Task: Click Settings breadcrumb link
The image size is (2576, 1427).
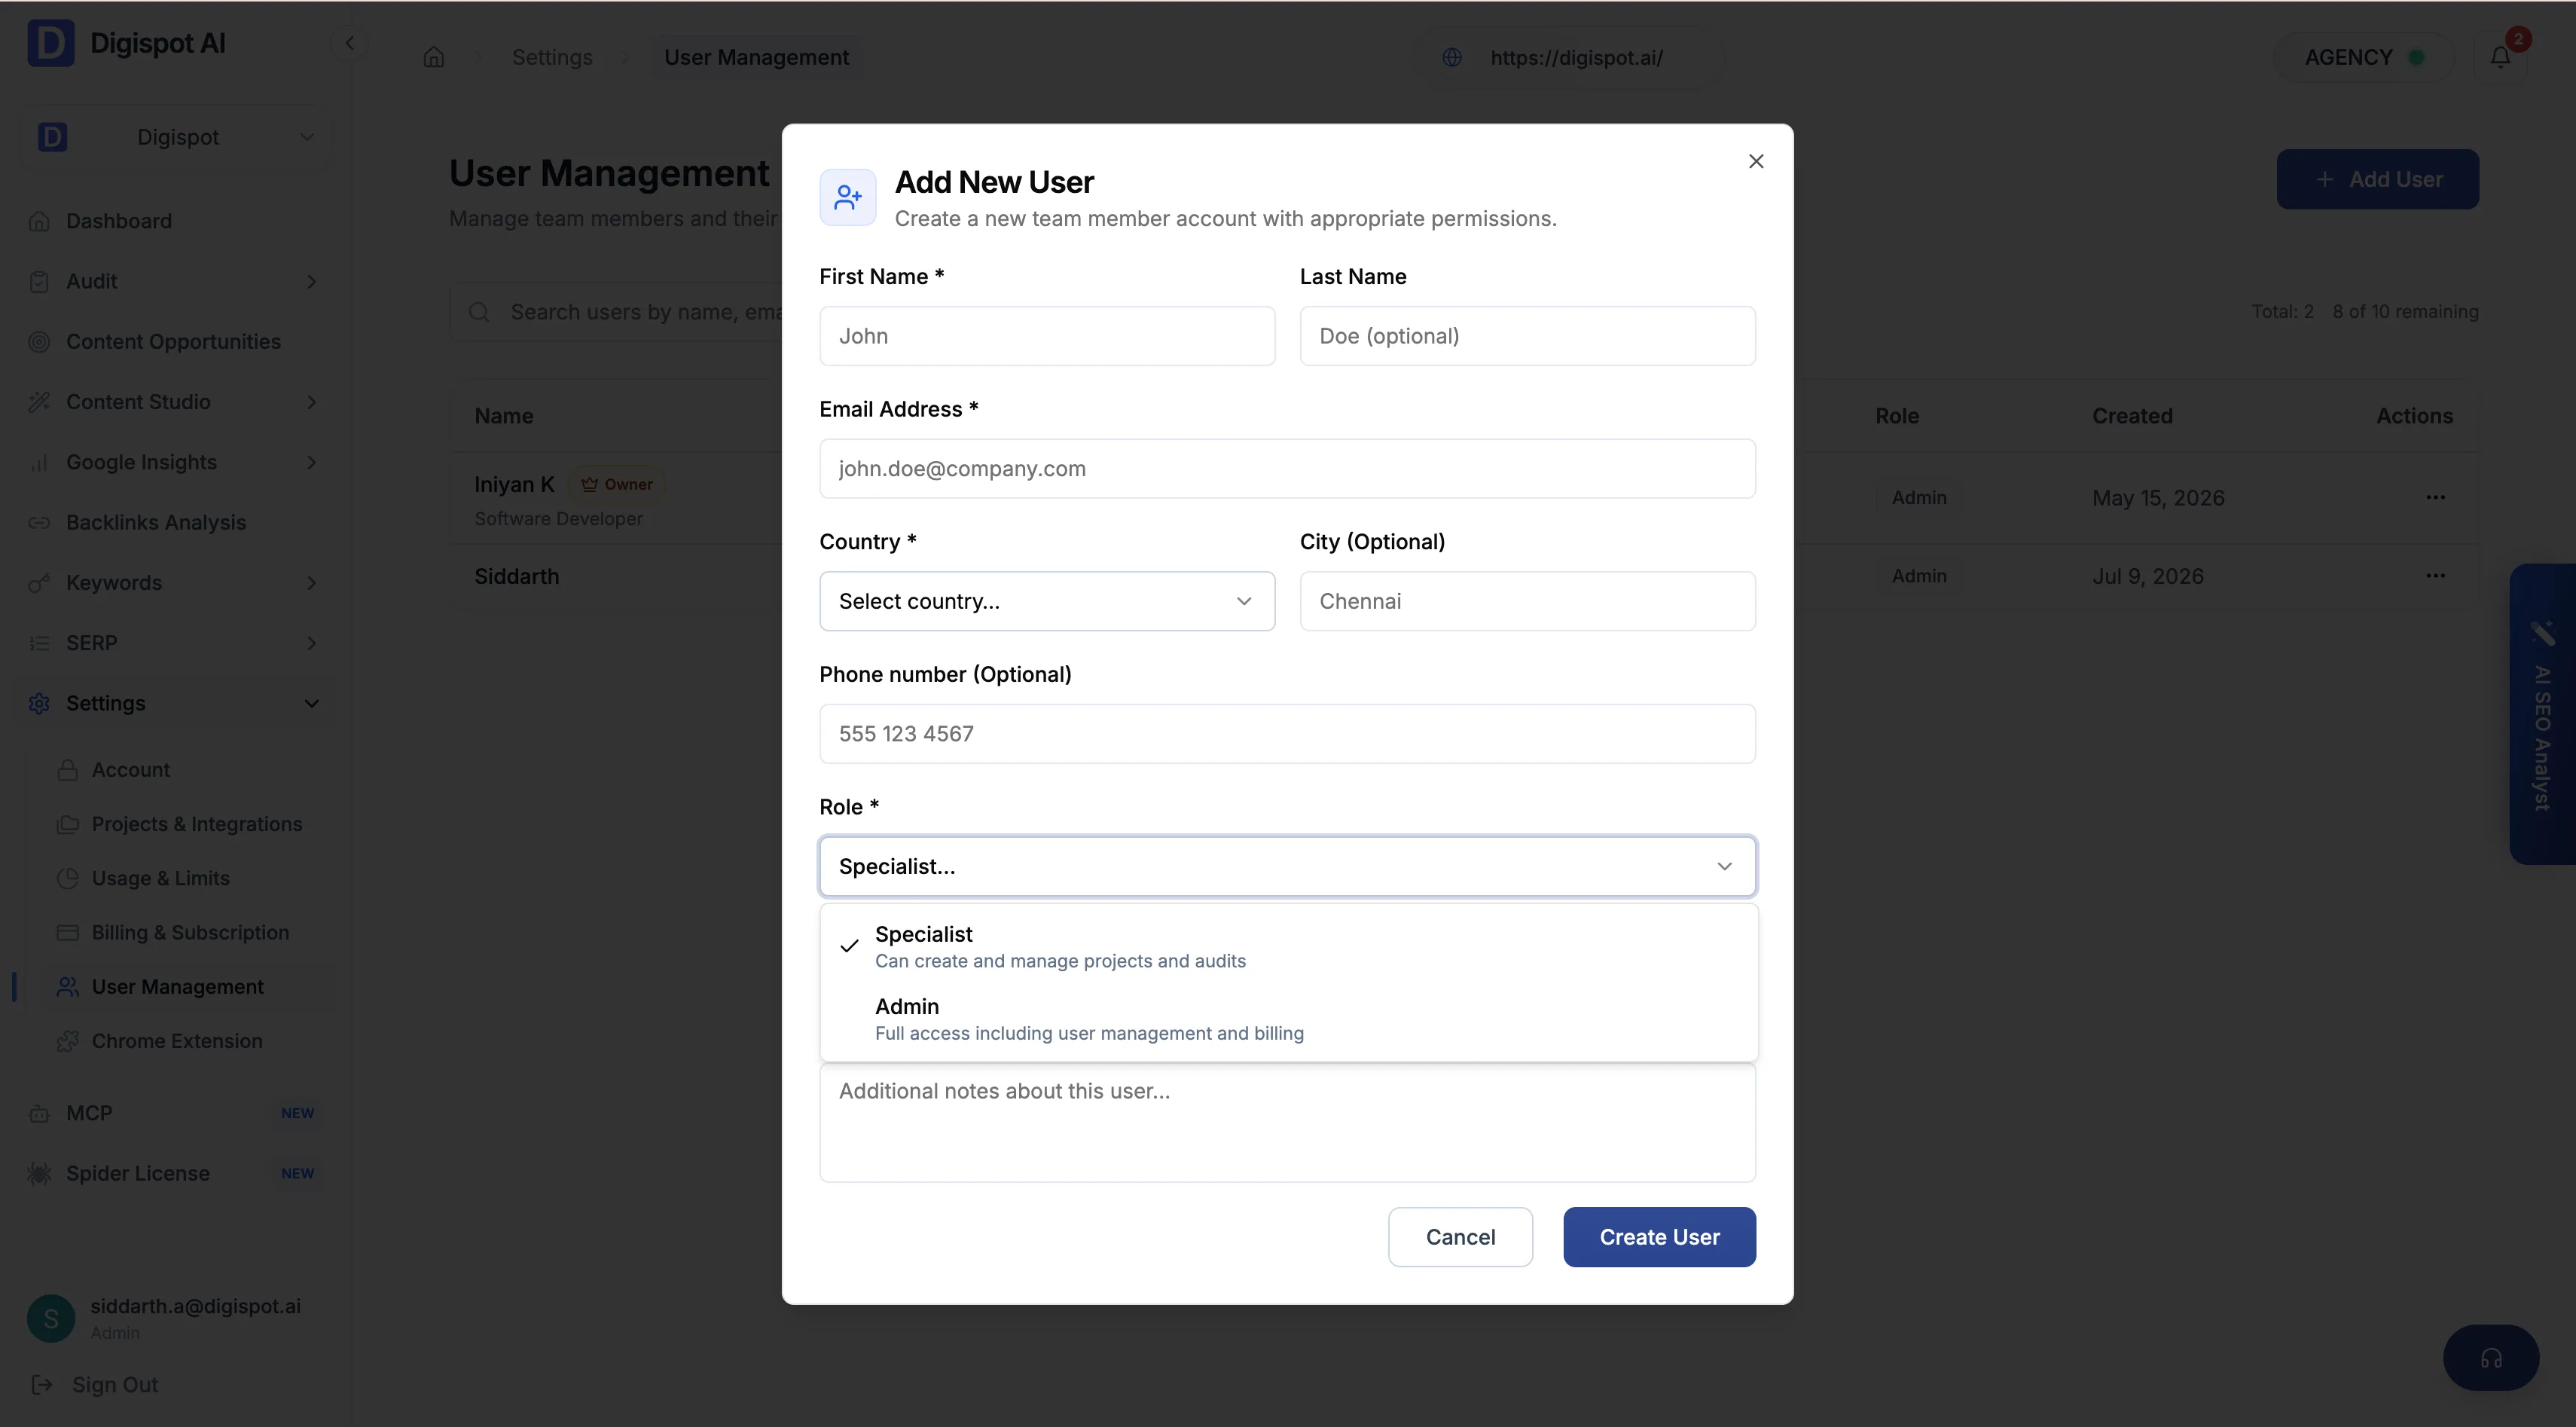Action: pos(552,57)
